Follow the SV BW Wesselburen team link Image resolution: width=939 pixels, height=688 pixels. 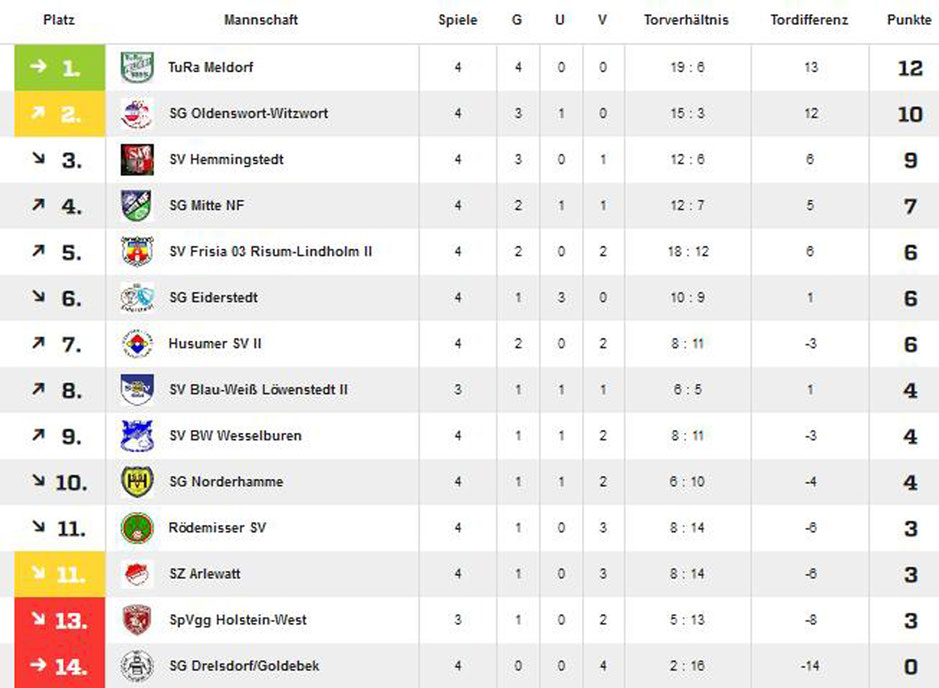pyautogui.click(x=235, y=436)
